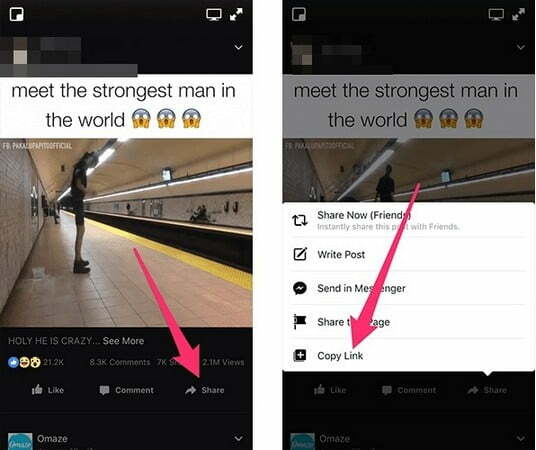Tap the Share arrow button on left screen
Image resolution: width=536 pixels, height=450 pixels.
pyautogui.click(x=204, y=390)
